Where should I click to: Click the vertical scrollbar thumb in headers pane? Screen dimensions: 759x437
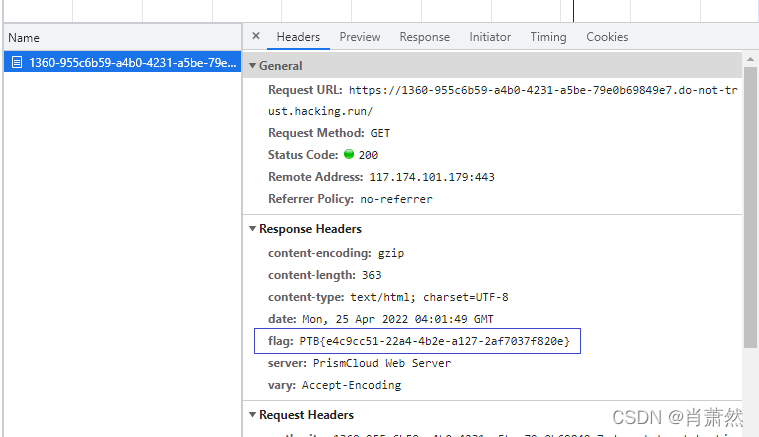click(750, 207)
